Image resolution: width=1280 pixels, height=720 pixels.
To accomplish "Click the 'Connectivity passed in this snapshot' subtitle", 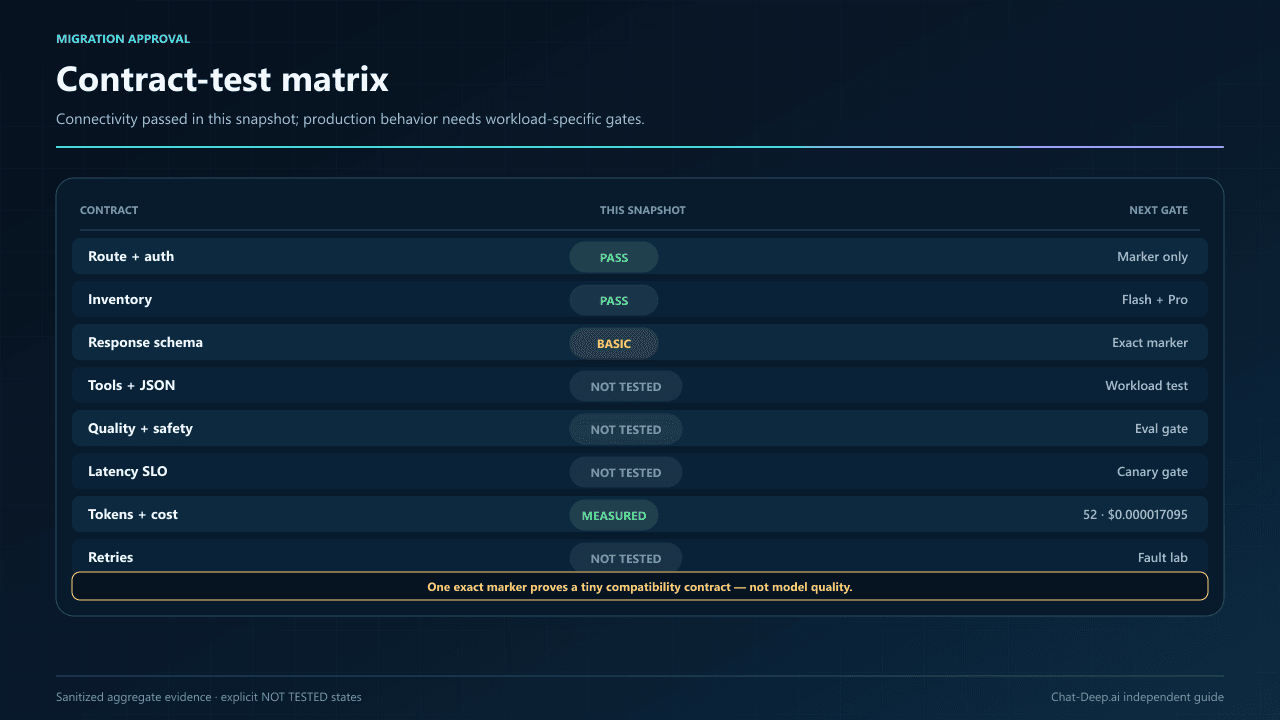I will tap(350, 119).
